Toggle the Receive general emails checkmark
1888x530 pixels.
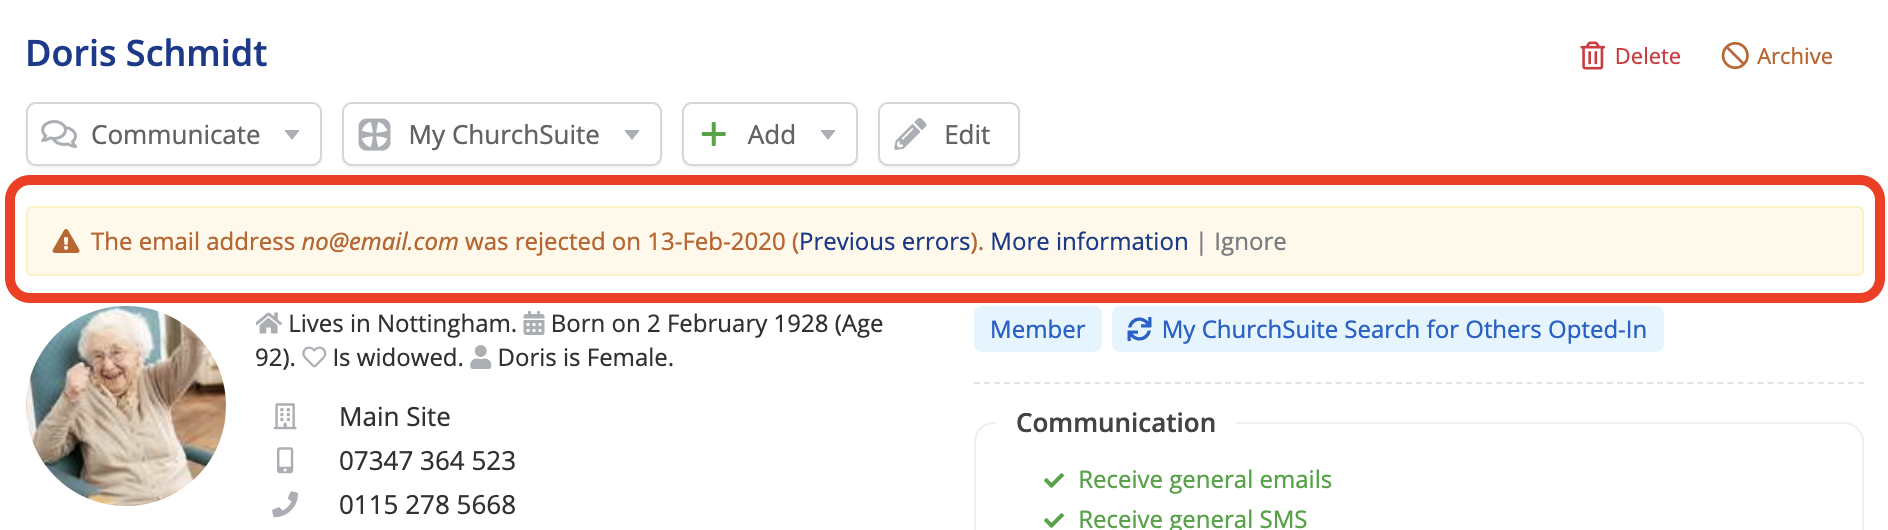point(1053,481)
